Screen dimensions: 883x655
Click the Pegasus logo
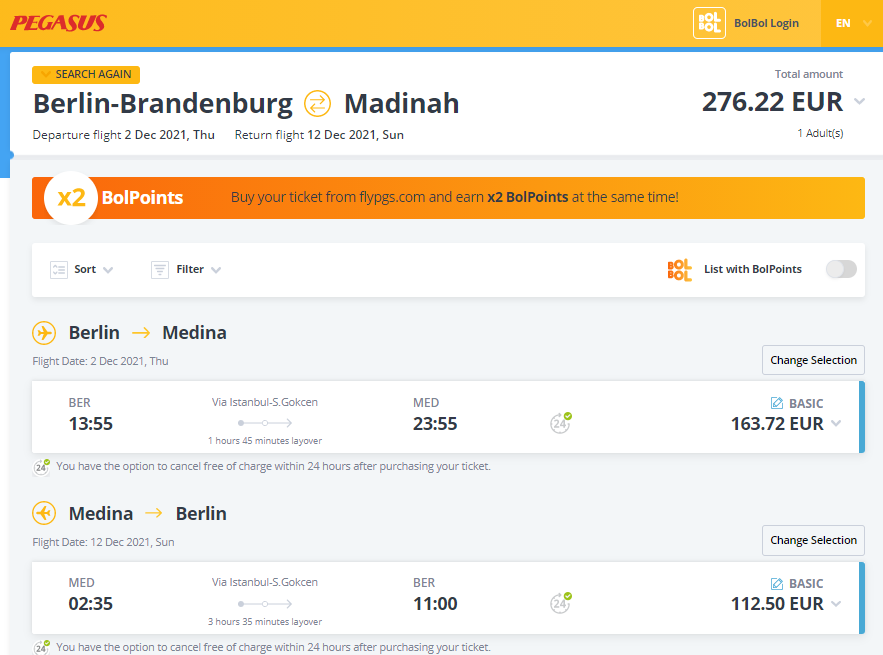[x=59, y=23]
